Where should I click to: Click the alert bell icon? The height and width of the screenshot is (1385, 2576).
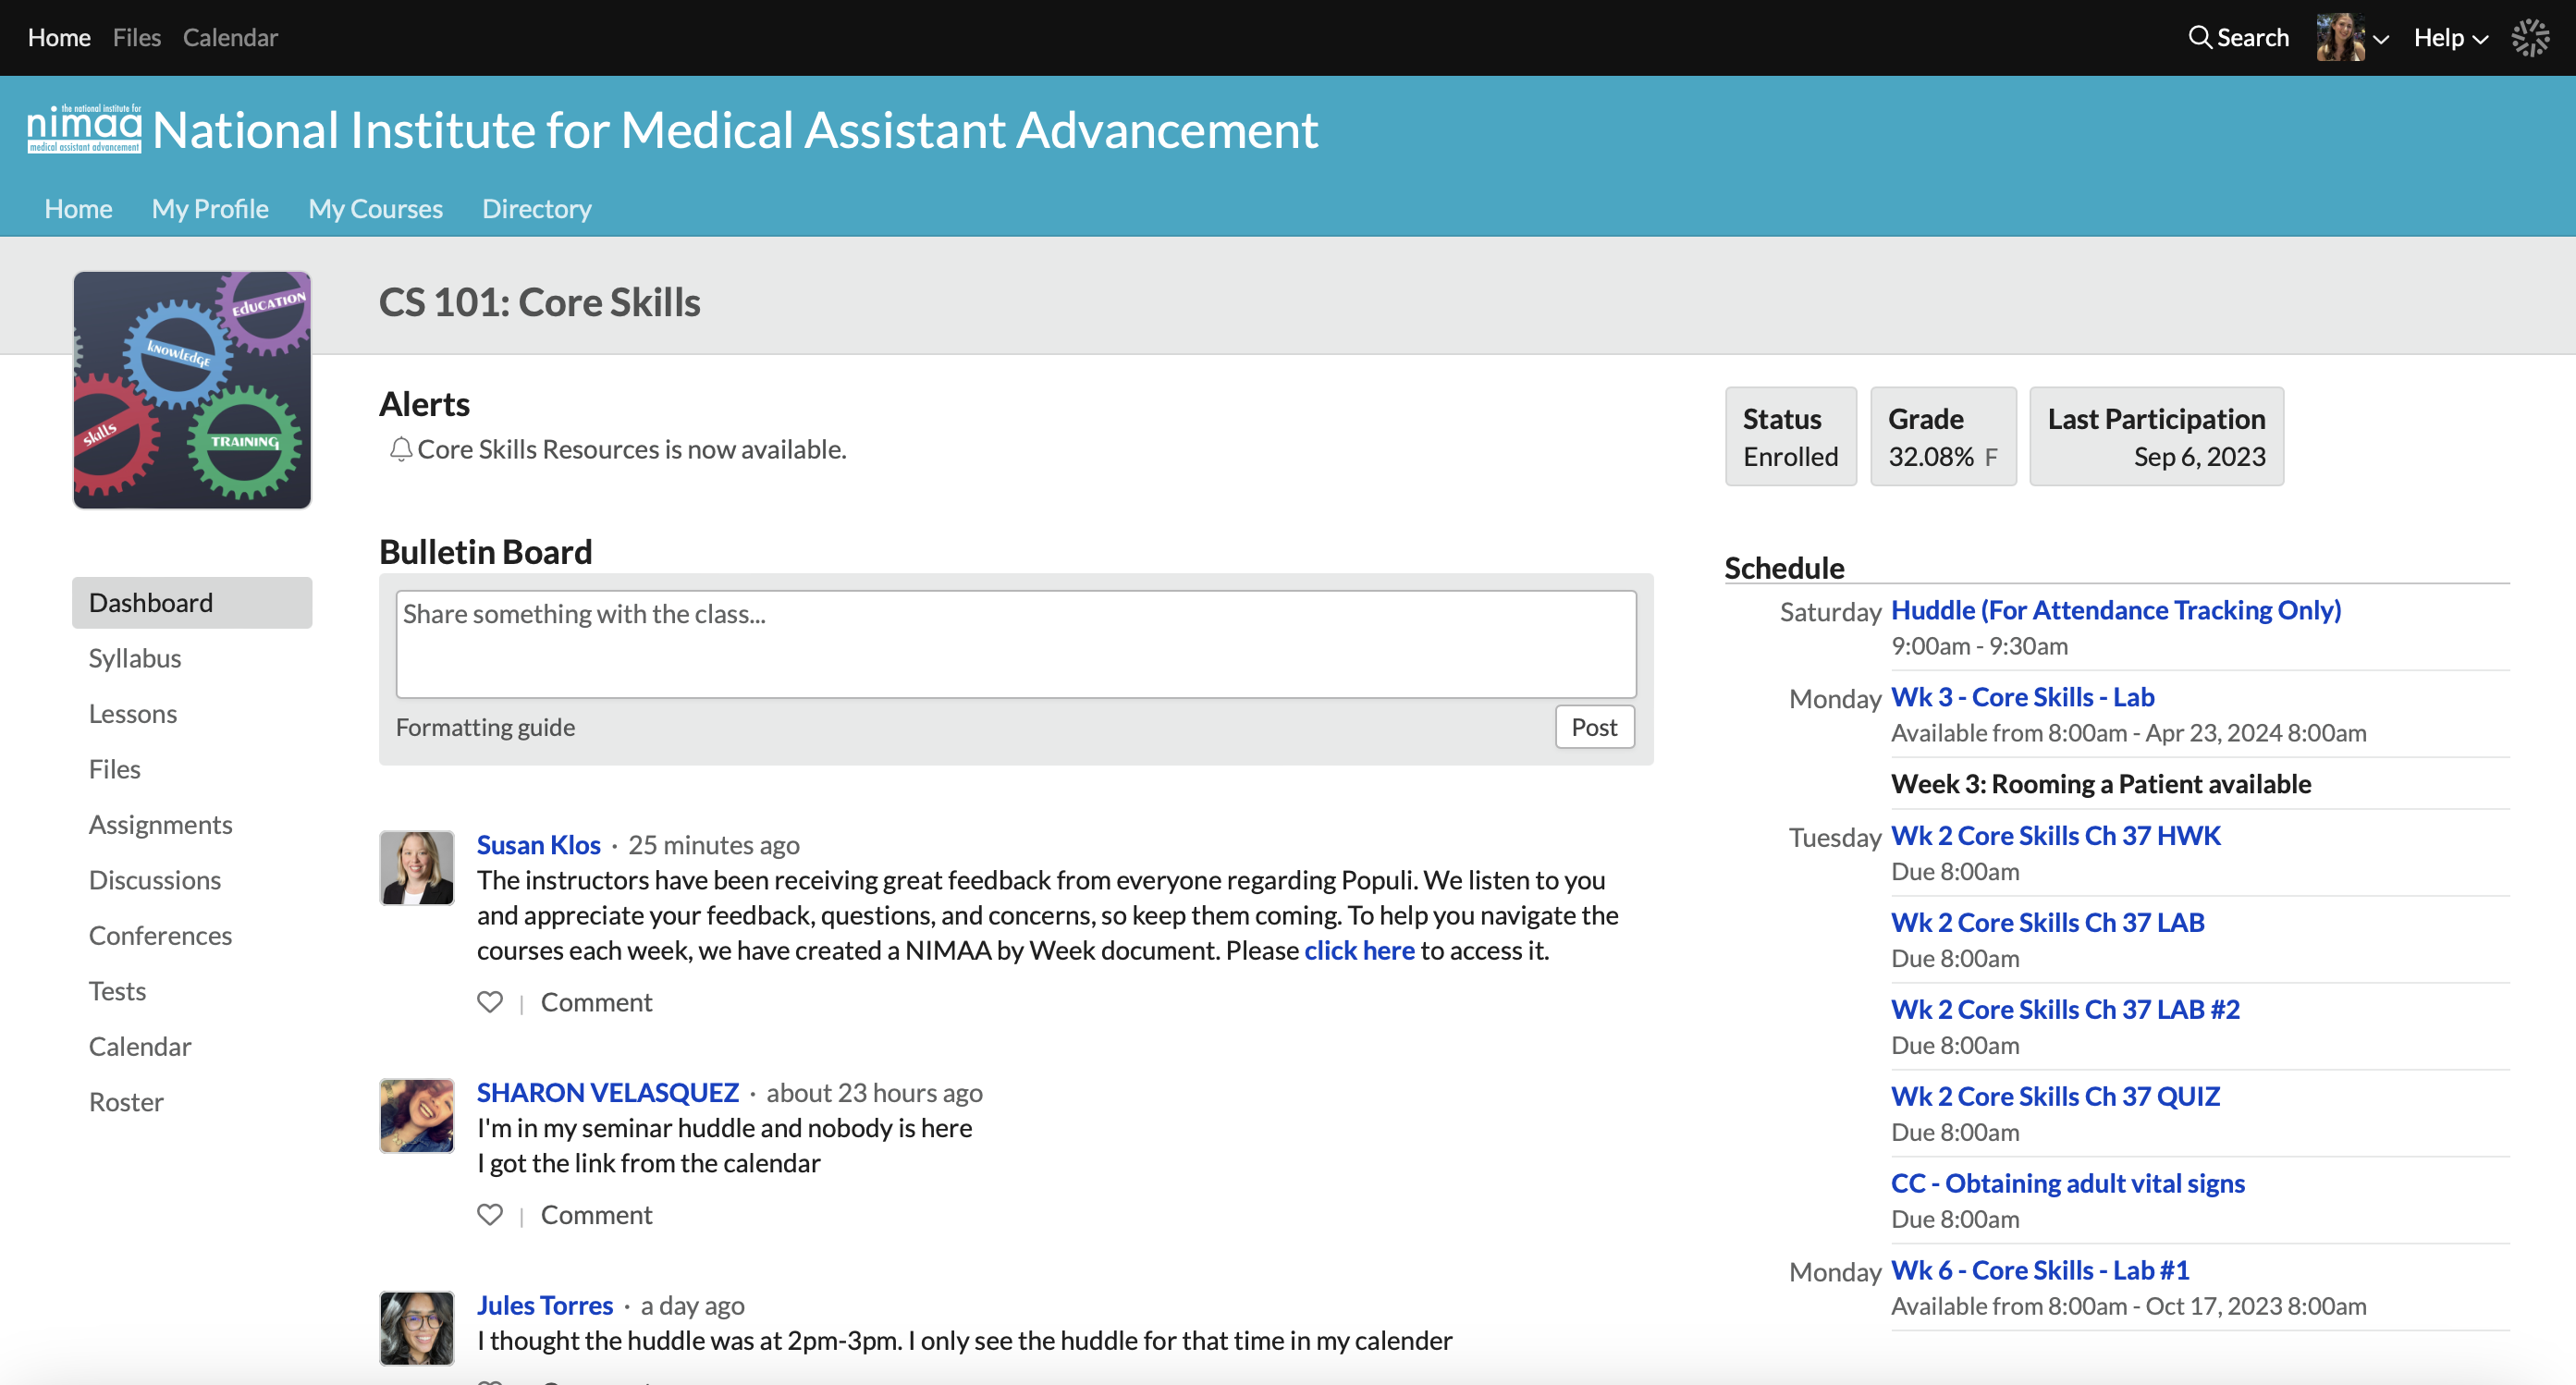[400, 450]
